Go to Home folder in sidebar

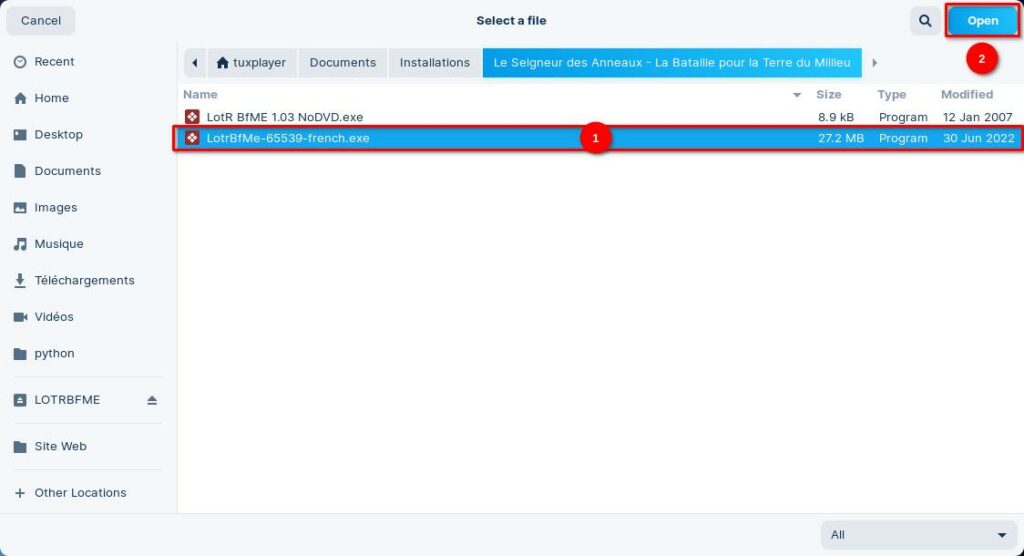pyautogui.click(x=51, y=98)
